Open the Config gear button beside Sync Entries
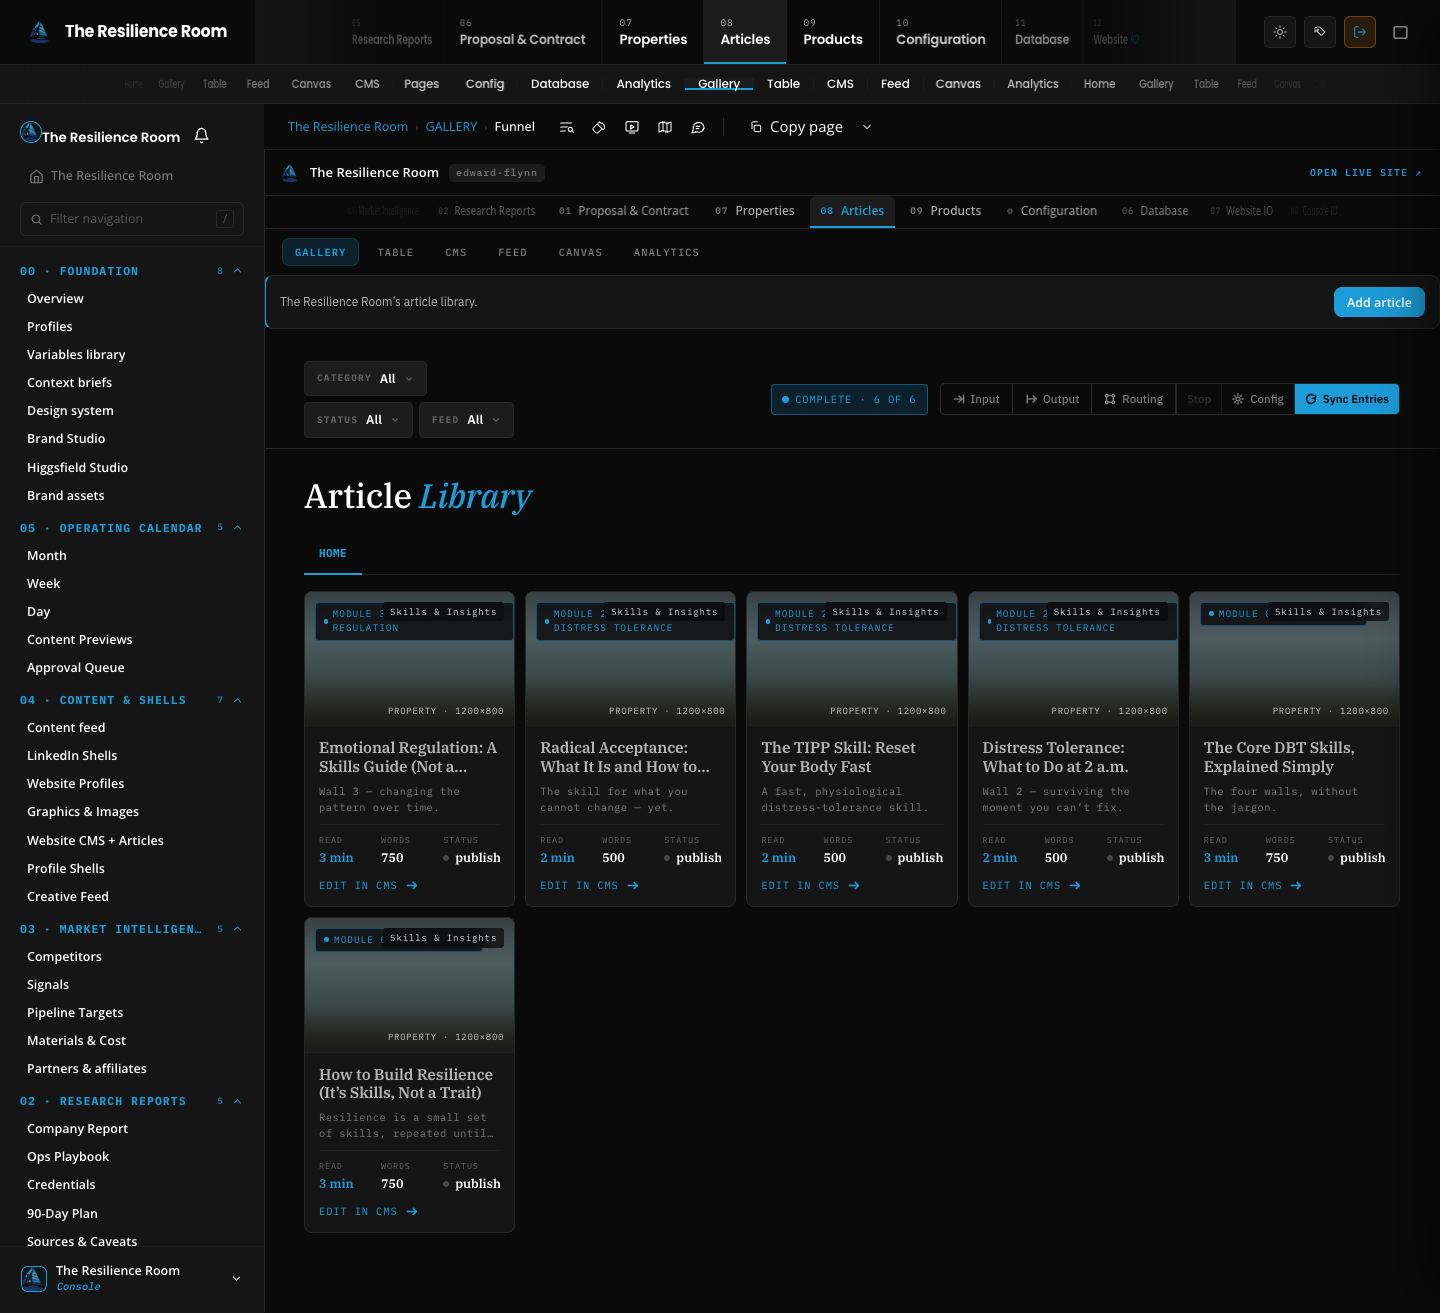Viewport: 1440px width, 1313px height. 1257,399
